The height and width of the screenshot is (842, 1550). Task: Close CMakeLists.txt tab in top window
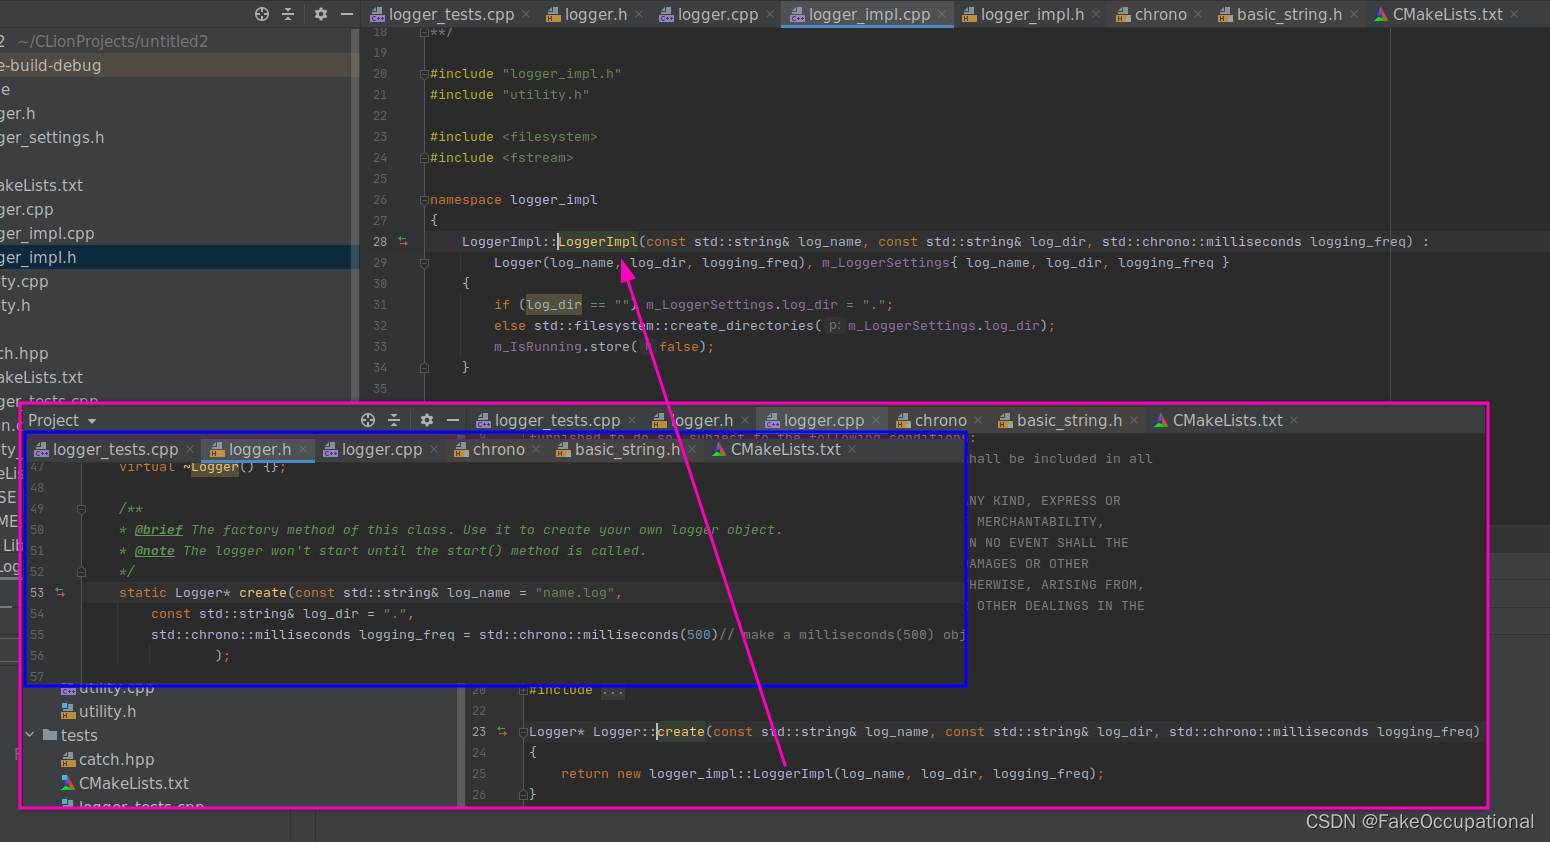pos(1514,14)
